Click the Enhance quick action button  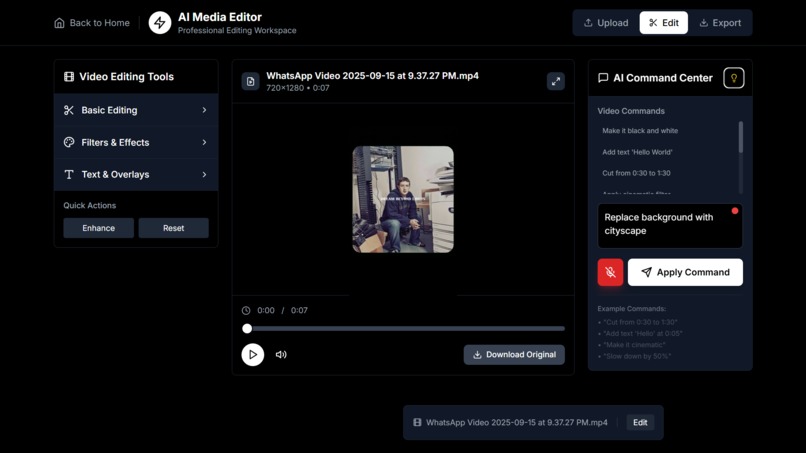click(x=99, y=228)
